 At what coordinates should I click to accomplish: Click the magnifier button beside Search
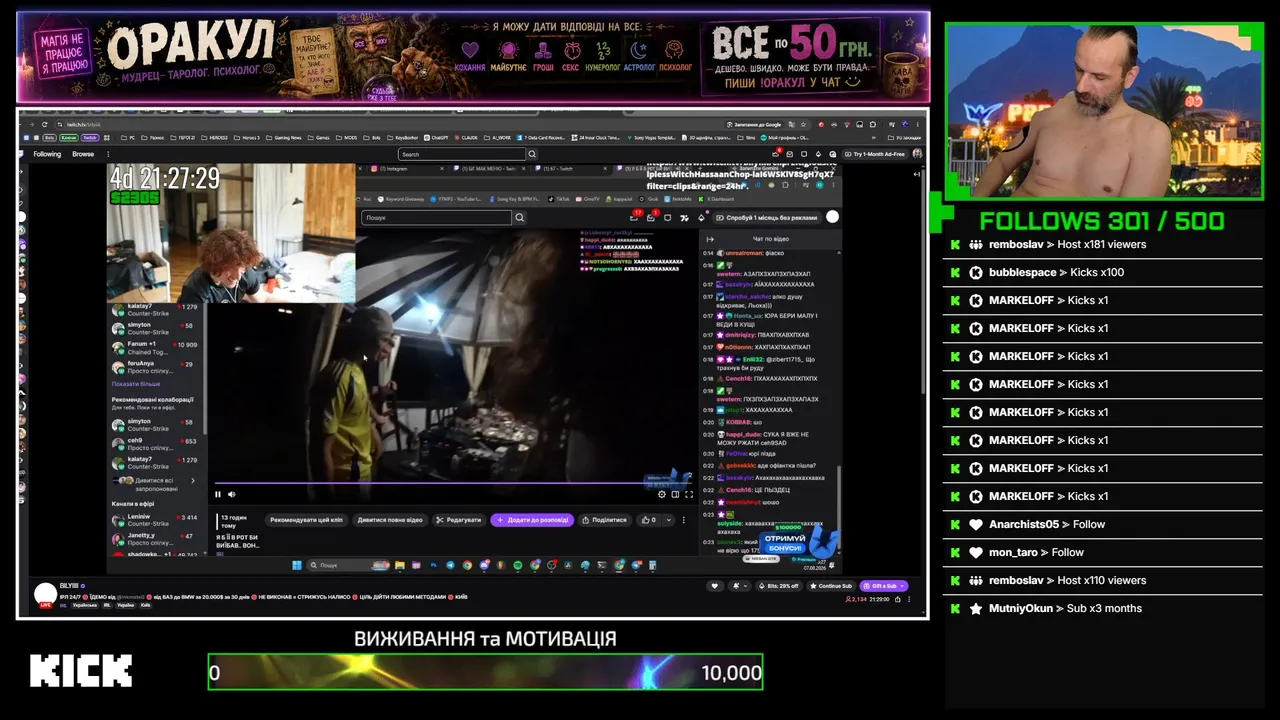532,154
